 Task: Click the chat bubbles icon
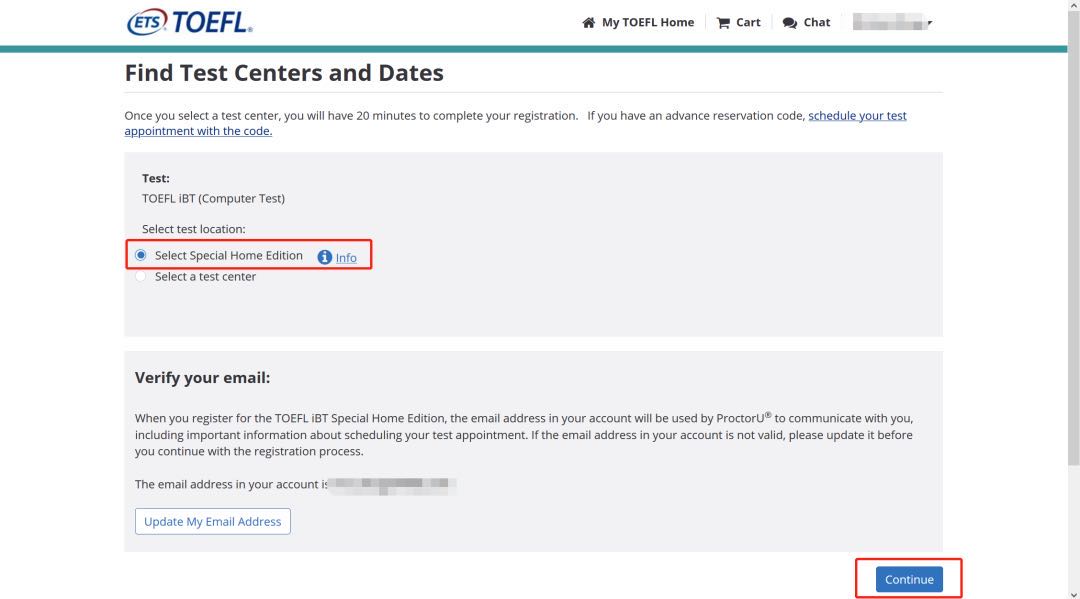coord(790,23)
